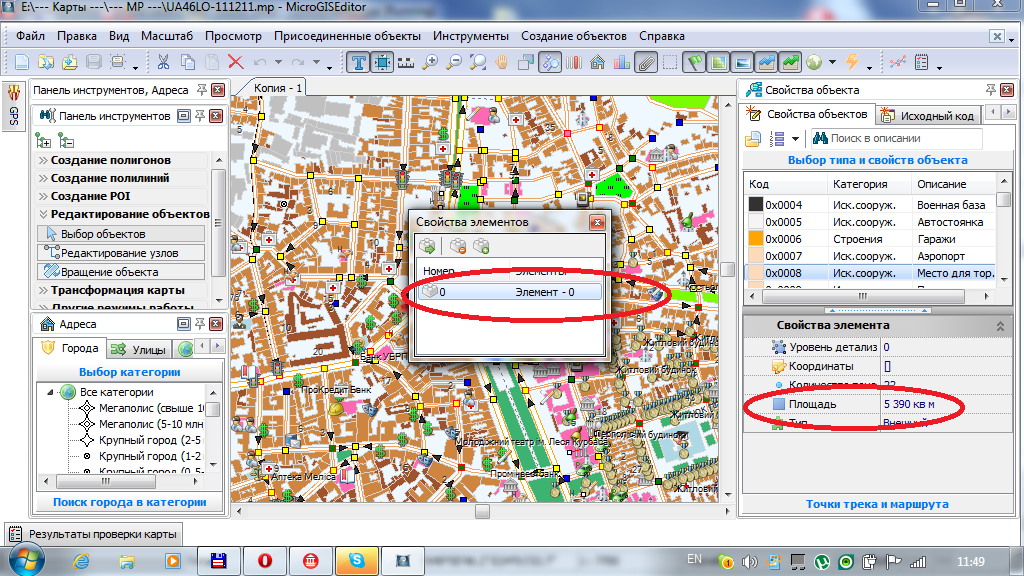Click the lightning bolt toolbar icon
The height and width of the screenshot is (576, 1024).
tap(852, 62)
